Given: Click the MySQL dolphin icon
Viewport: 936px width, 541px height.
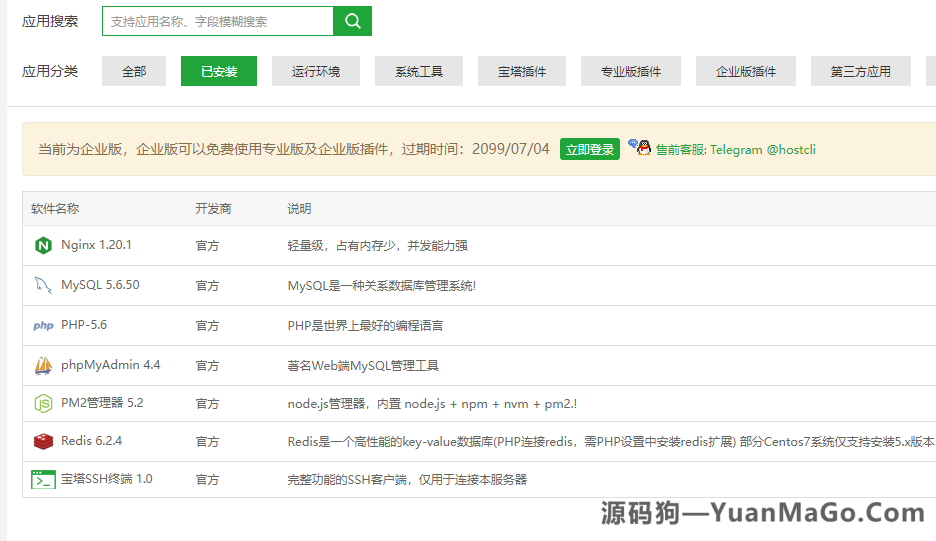Looking at the screenshot, I should [x=43, y=285].
